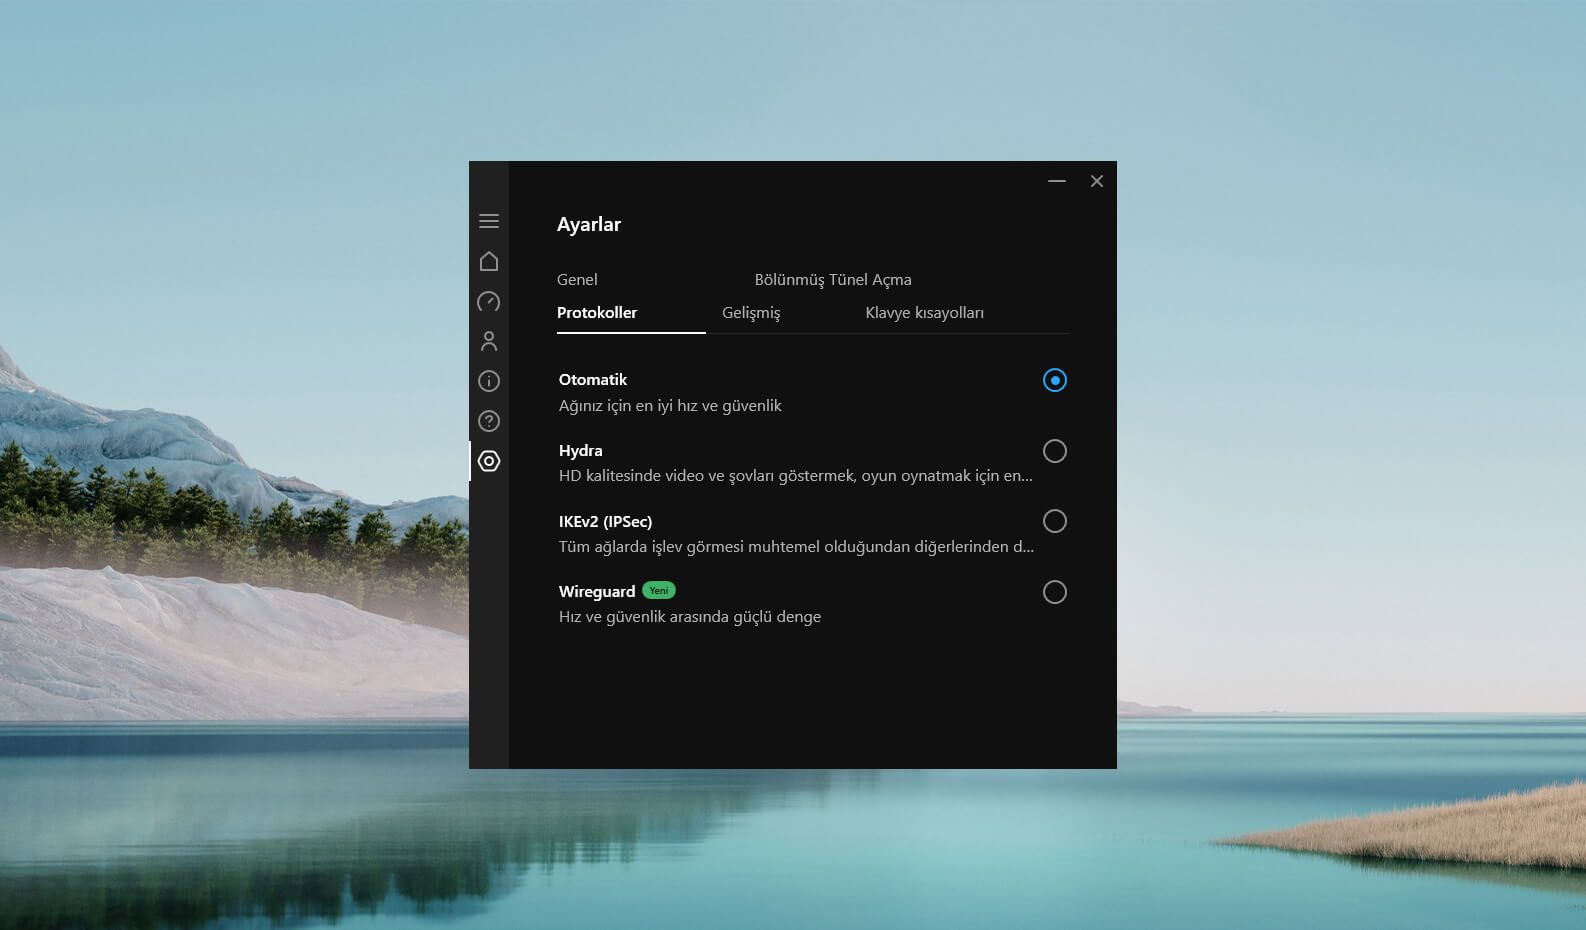Viewport: 1586px width, 930px height.
Task: Open the Bölünmüş Tünel Açma tab
Action: pyautogui.click(x=833, y=280)
